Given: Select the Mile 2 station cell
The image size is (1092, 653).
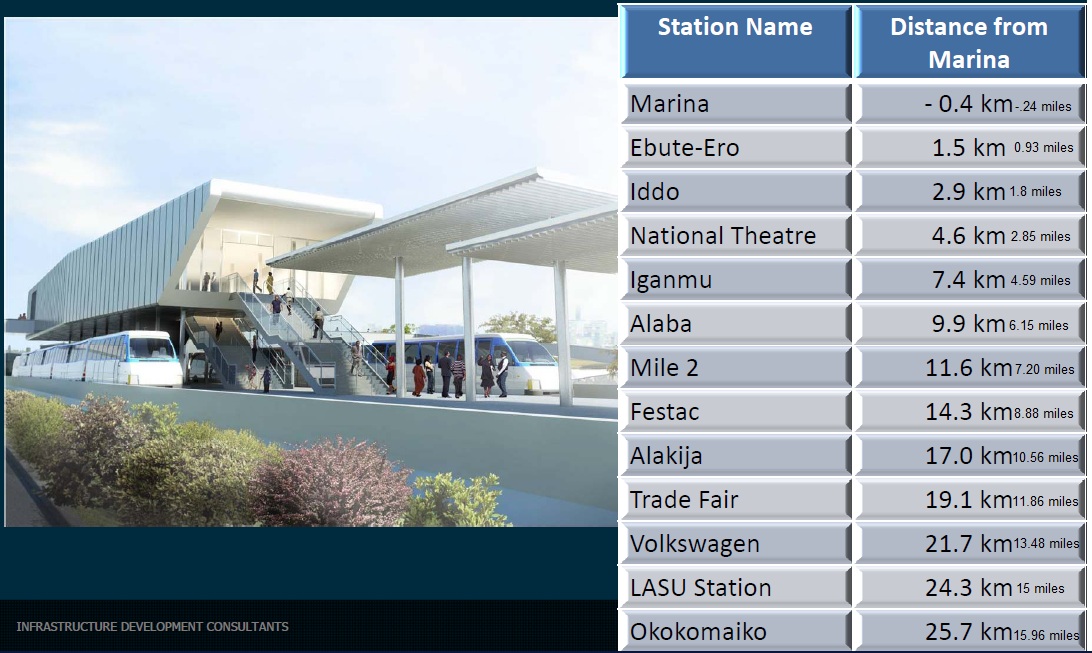Looking at the screenshot, I should [735, 368].
